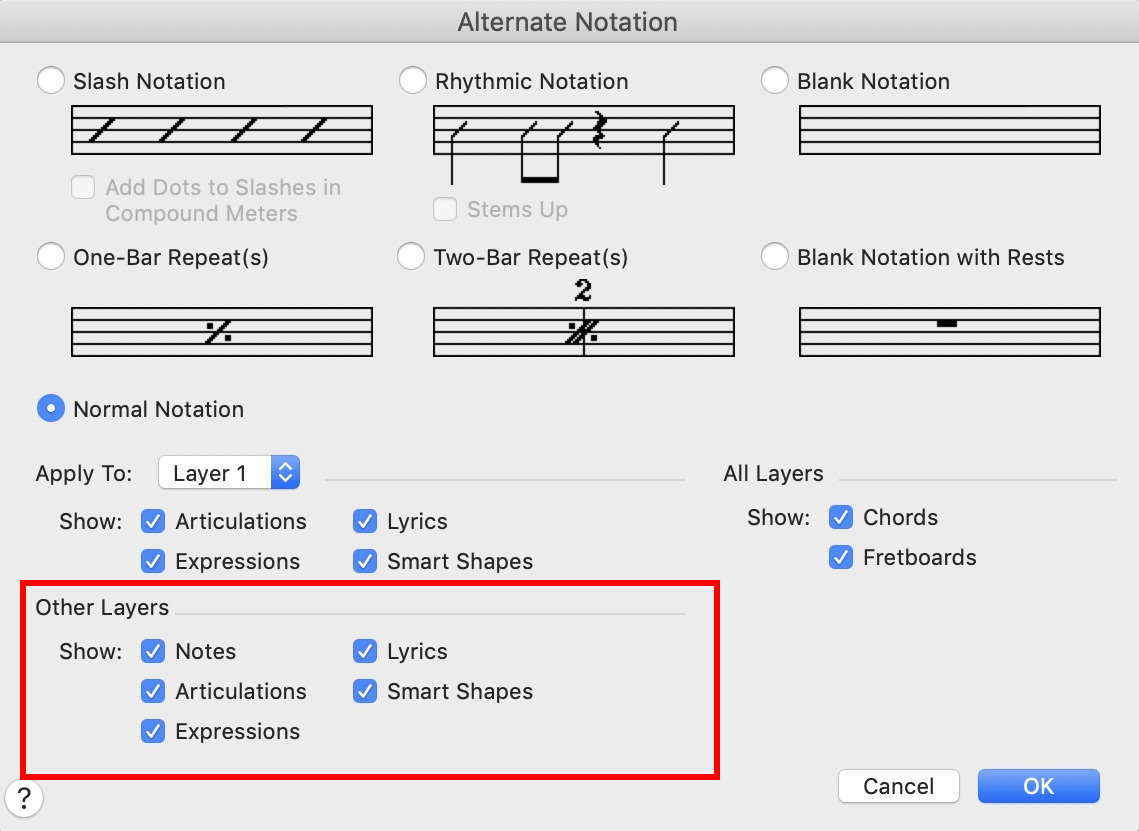Pick the Two-Bar Repeat(s) radio button

[x=411, y=257]
